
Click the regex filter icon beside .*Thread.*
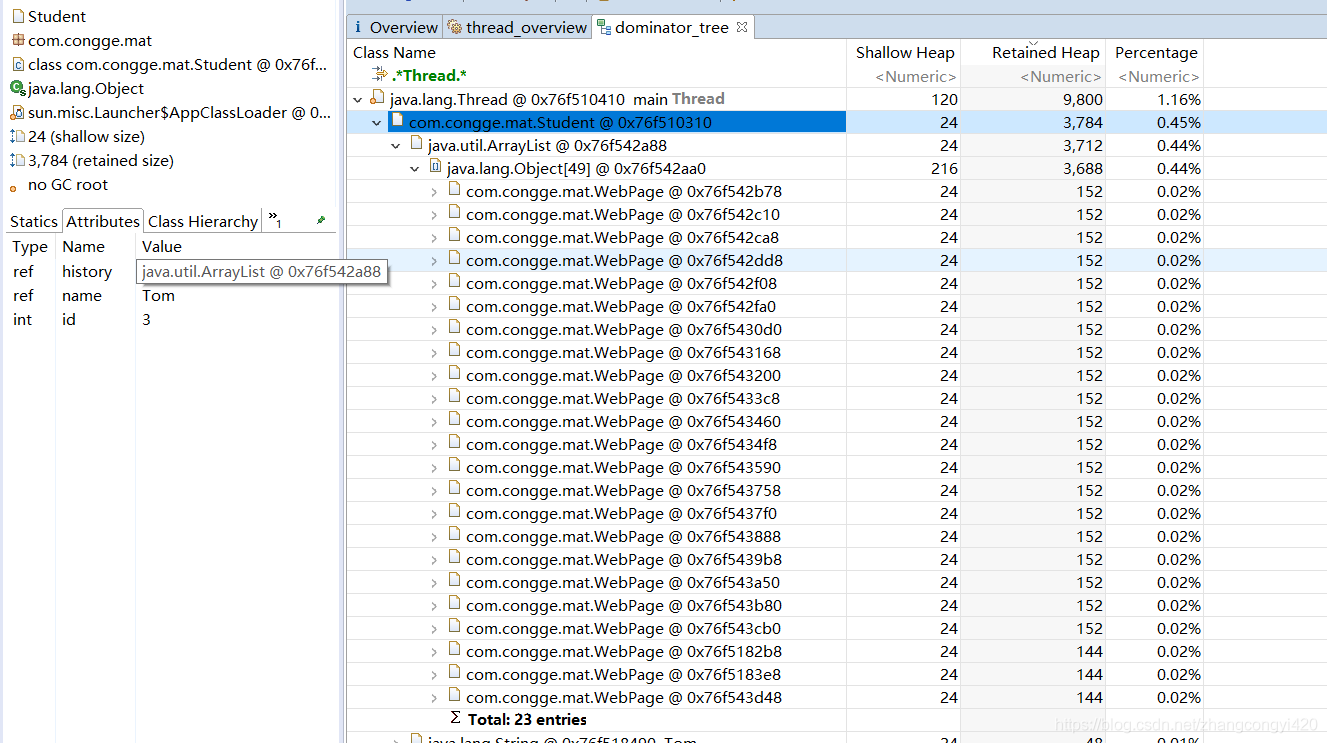[379, 75]
